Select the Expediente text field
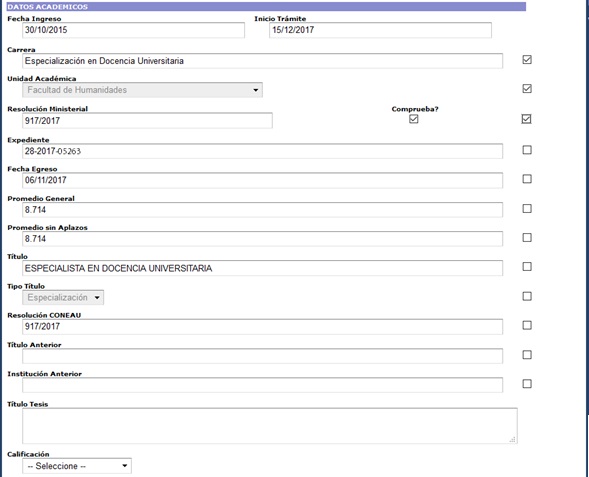The height and width of the screenshot is (477, 589). (262, 151)
